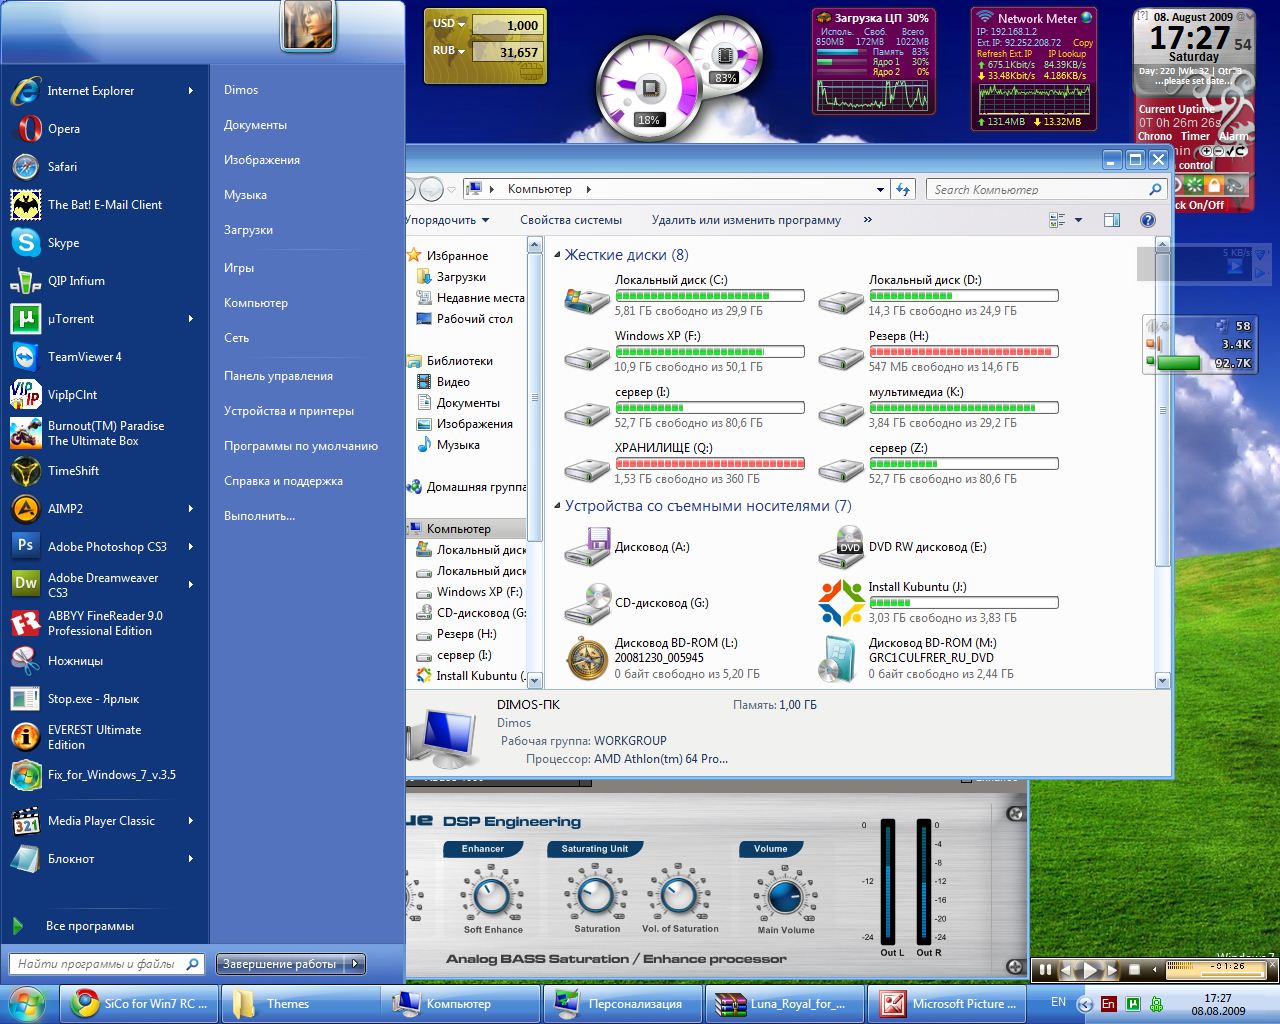Image resolution: width=1280 pixels, height=1024 pixels.
Task: Open Explorer help question-mark icon
Action: 1148,220
